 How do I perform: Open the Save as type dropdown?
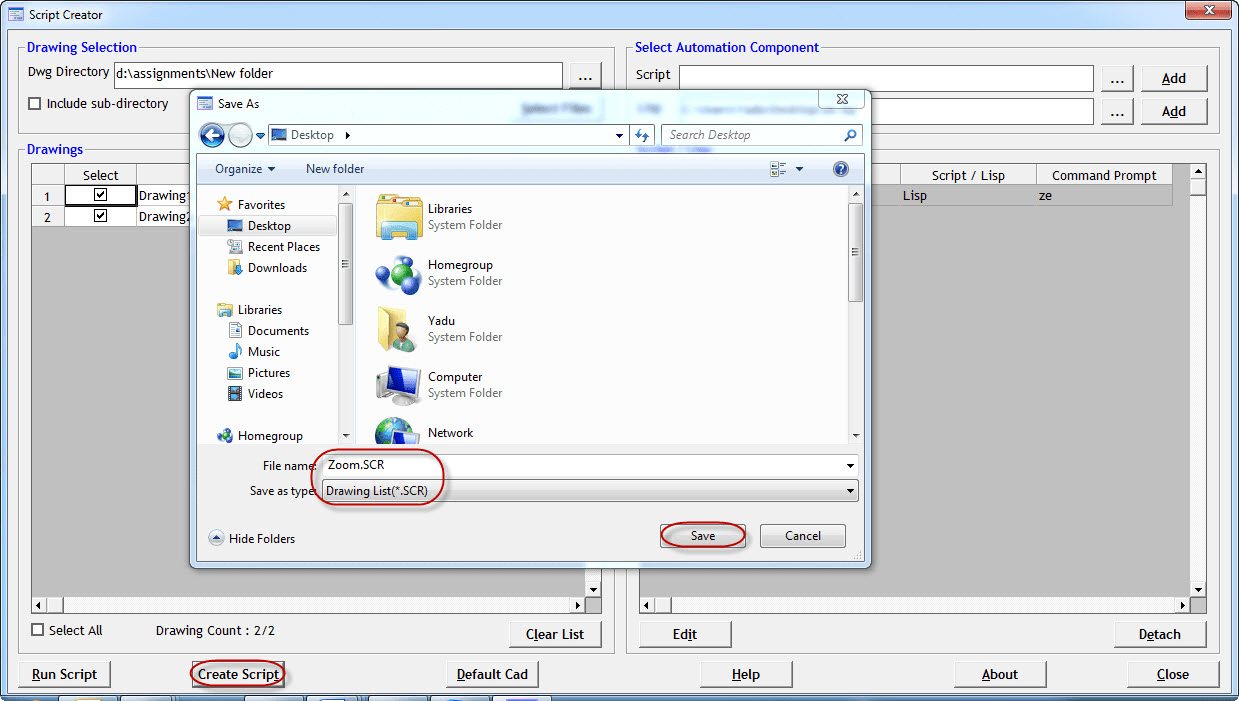point(849,490)
